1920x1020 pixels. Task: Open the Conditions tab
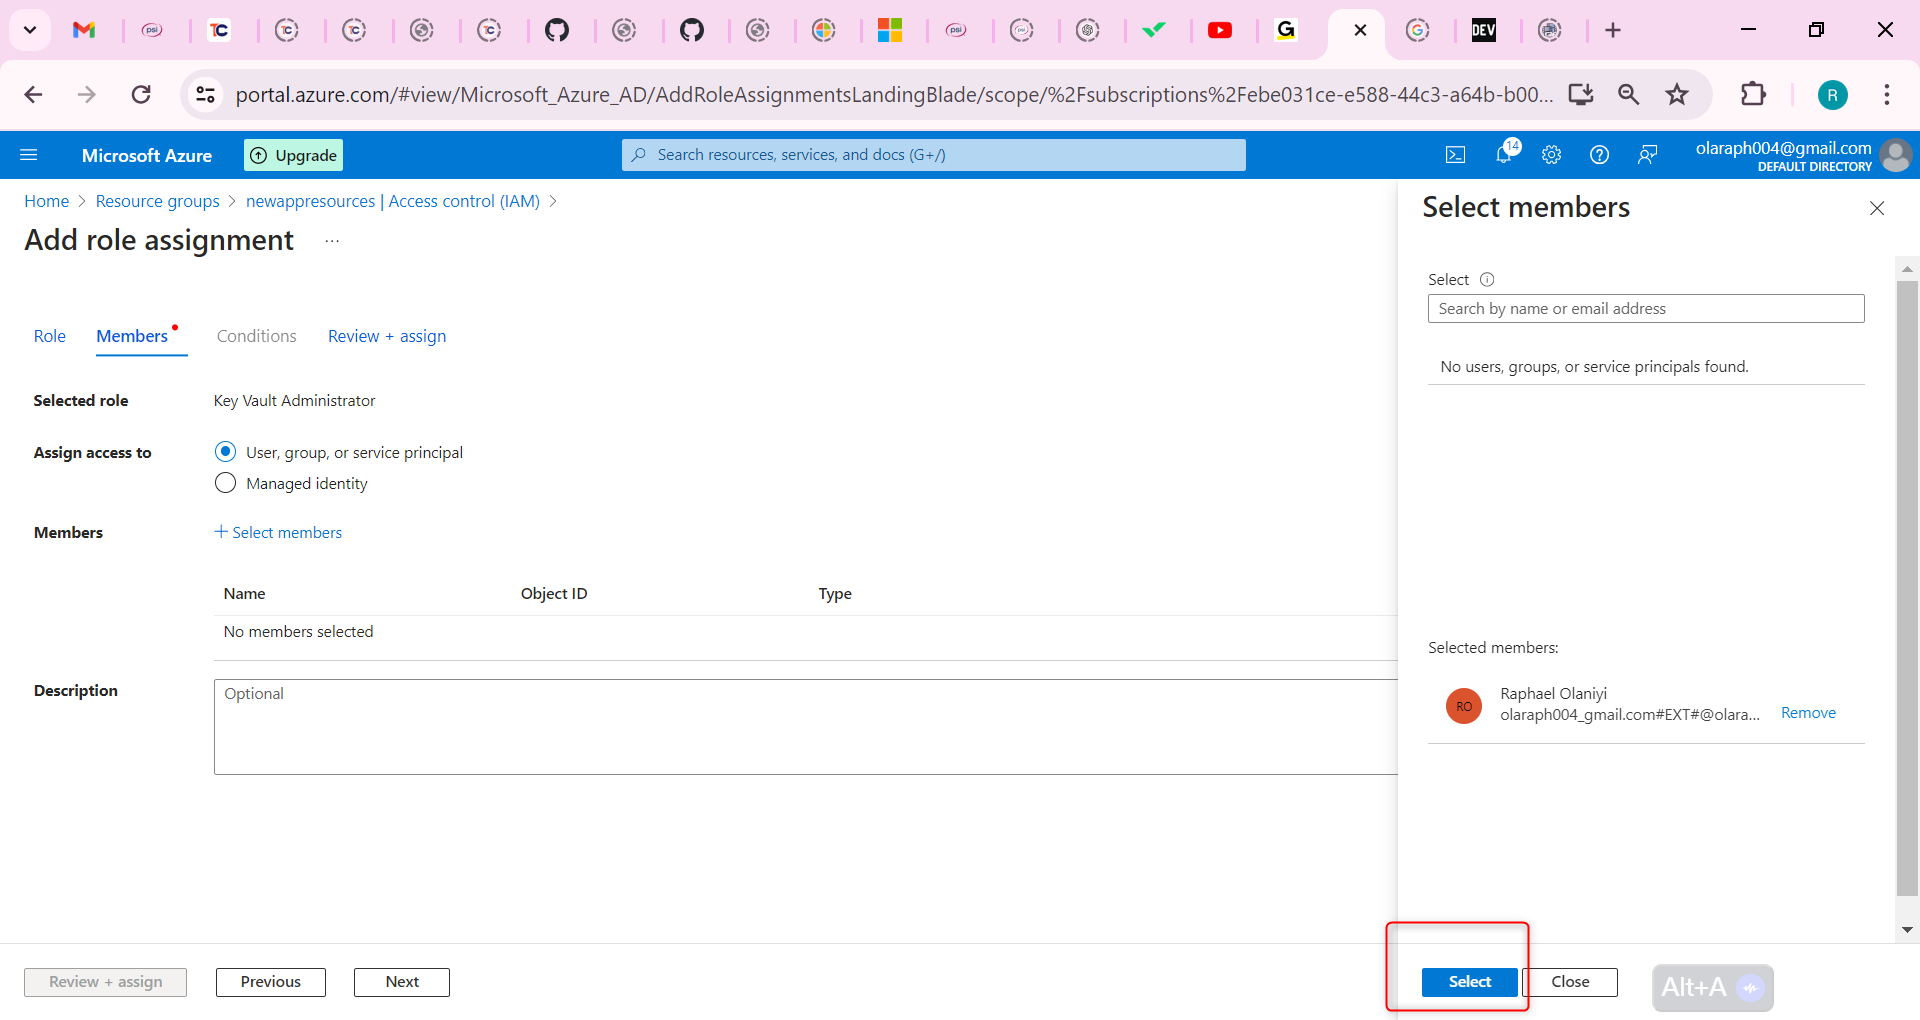(x=257, y=336)
